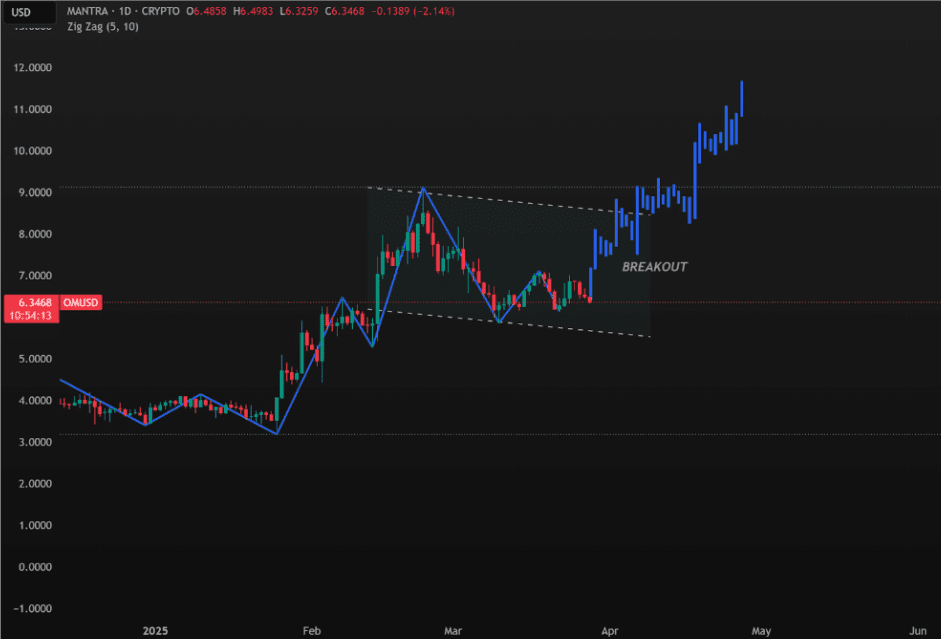
Task: Click the close value 6.3468
Action: pyautogui.click(x=348, y=11)
